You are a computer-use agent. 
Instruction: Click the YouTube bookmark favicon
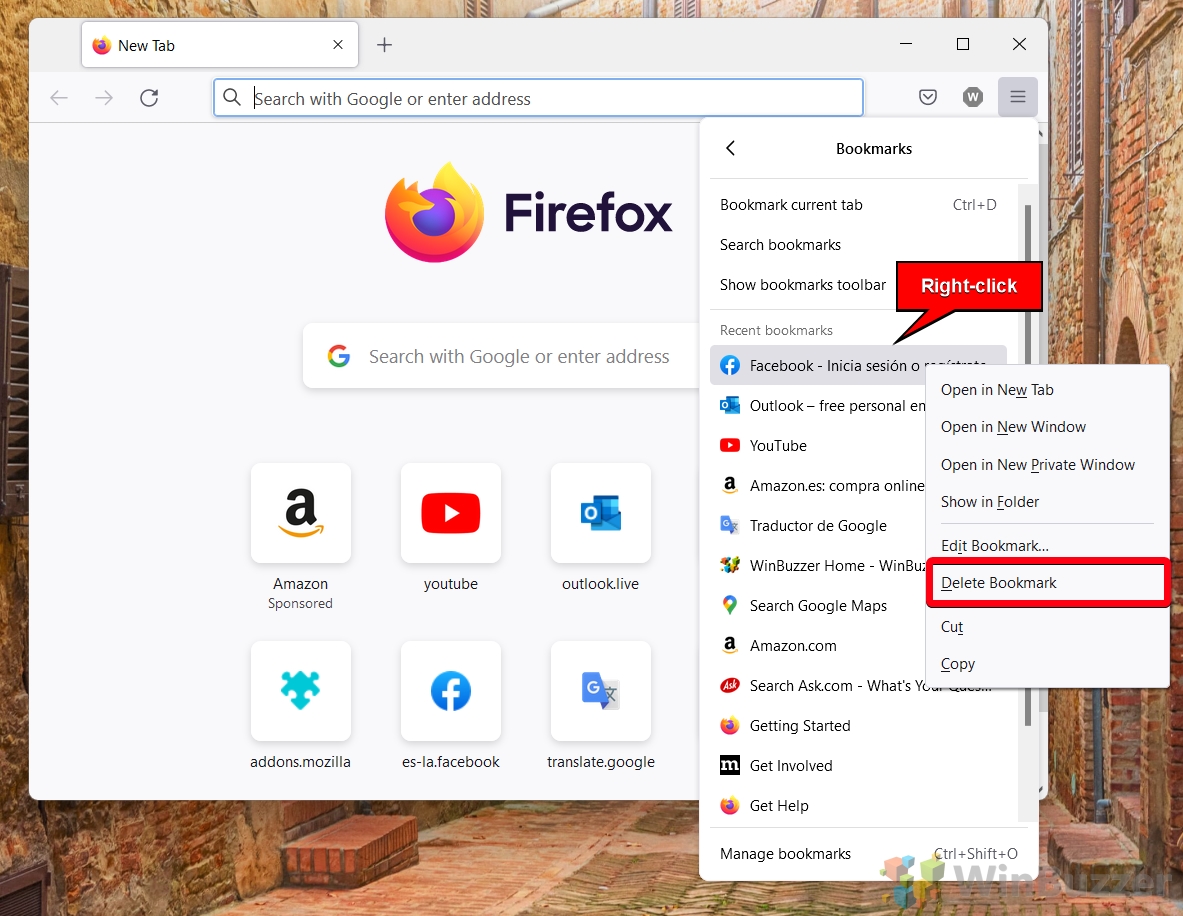[730, 445]
